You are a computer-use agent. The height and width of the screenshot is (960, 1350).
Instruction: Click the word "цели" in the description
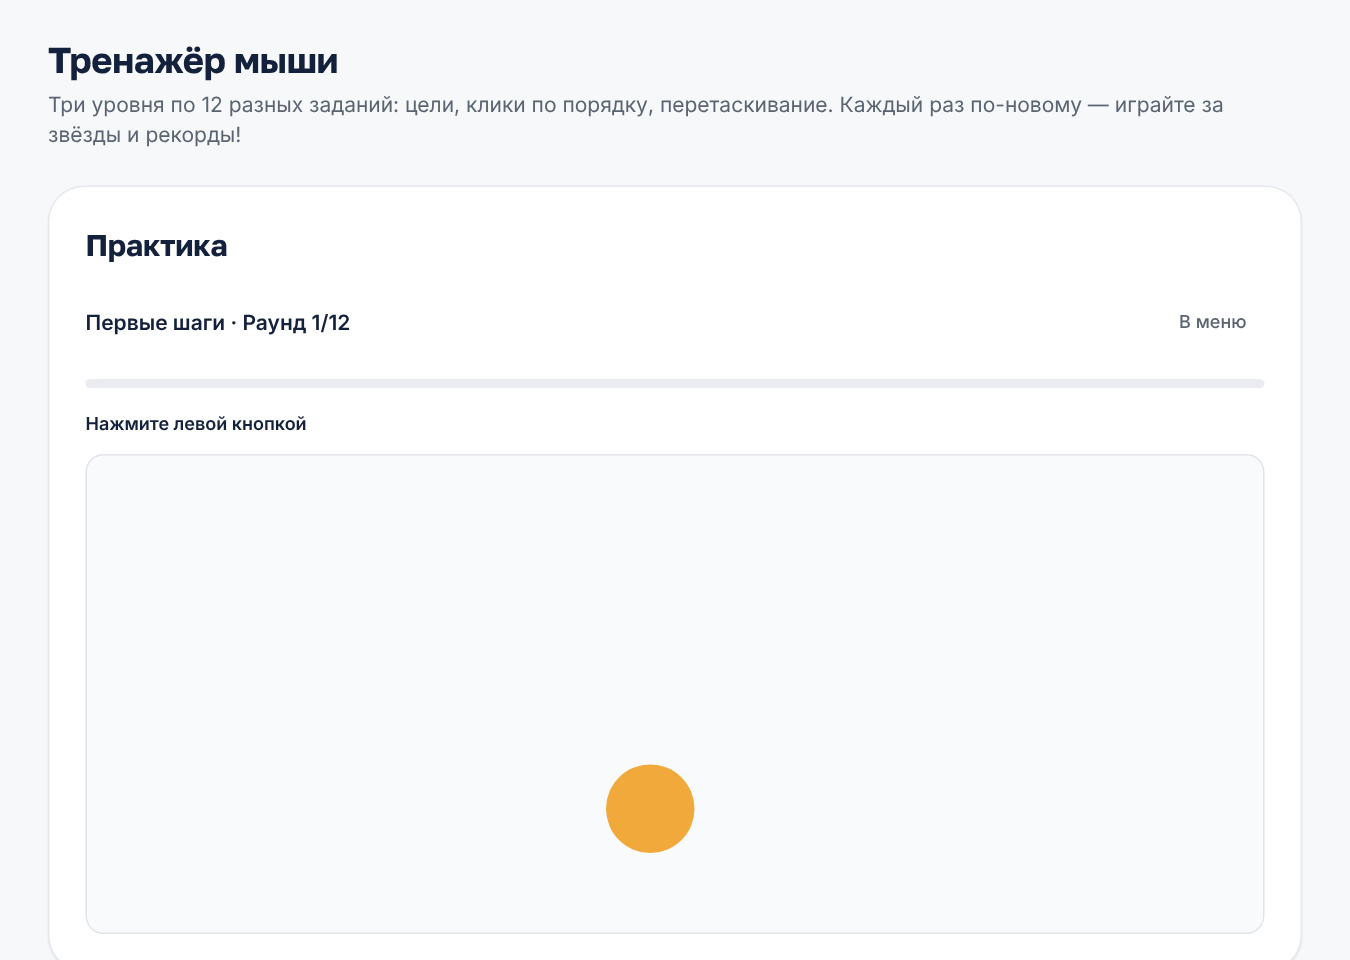[431, 105]
